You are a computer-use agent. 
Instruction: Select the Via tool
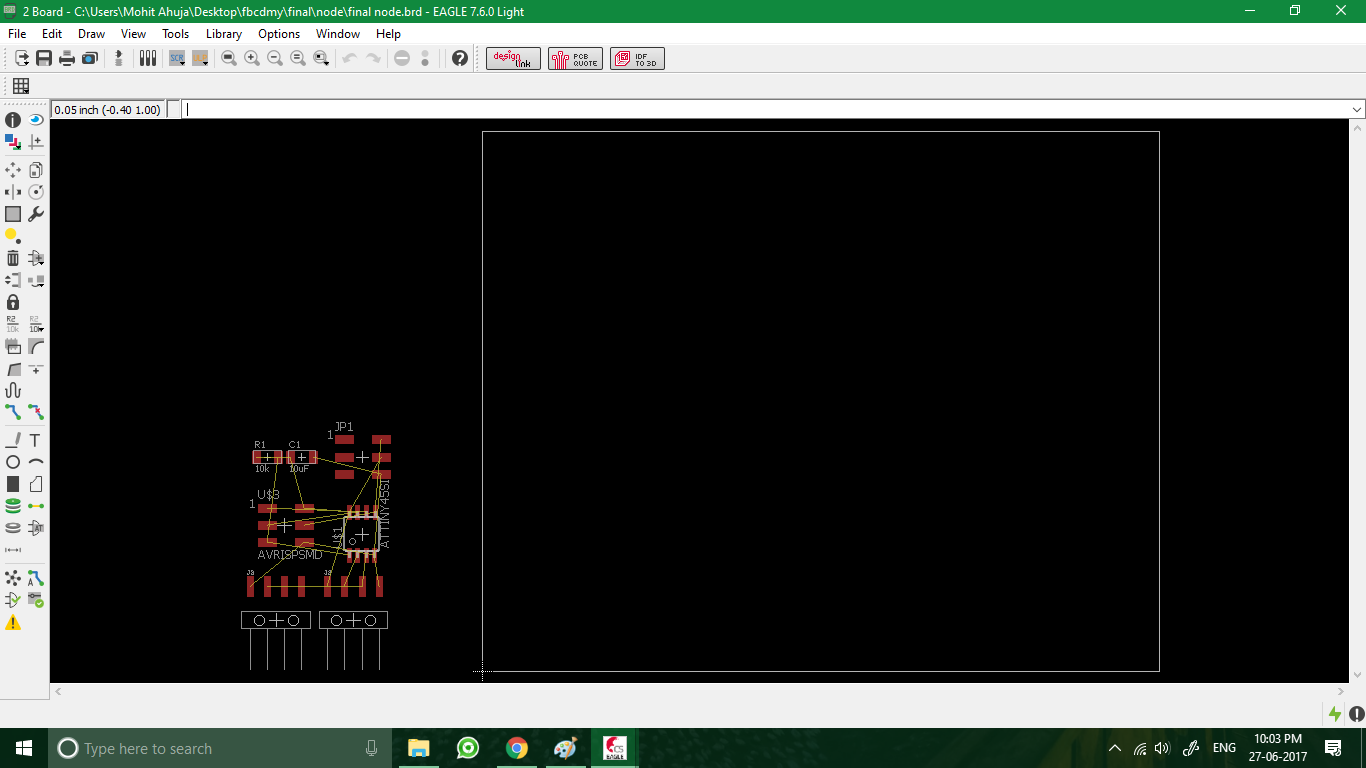13,506
